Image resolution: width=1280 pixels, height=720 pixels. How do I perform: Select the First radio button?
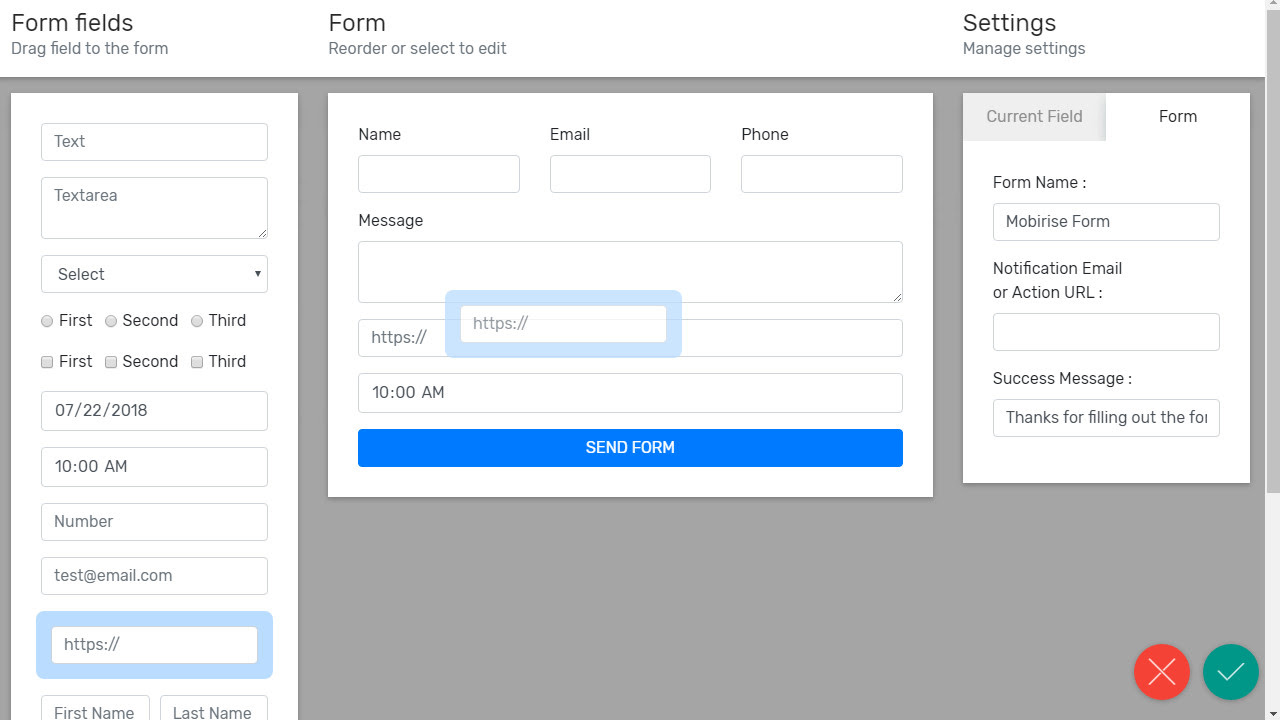tap(47, 321)
